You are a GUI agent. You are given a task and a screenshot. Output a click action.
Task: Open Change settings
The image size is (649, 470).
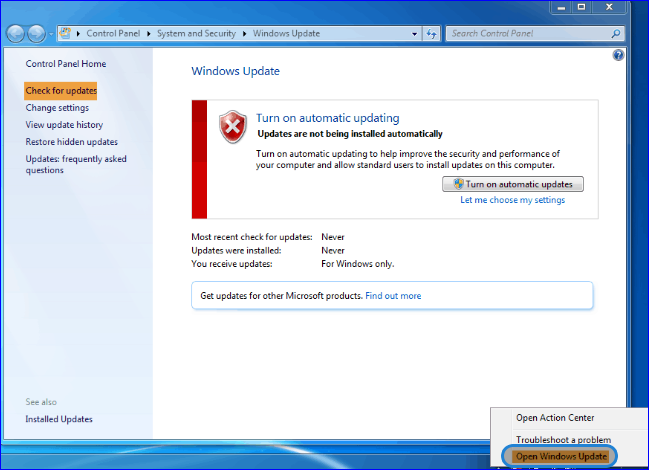(x=57, y=108)
